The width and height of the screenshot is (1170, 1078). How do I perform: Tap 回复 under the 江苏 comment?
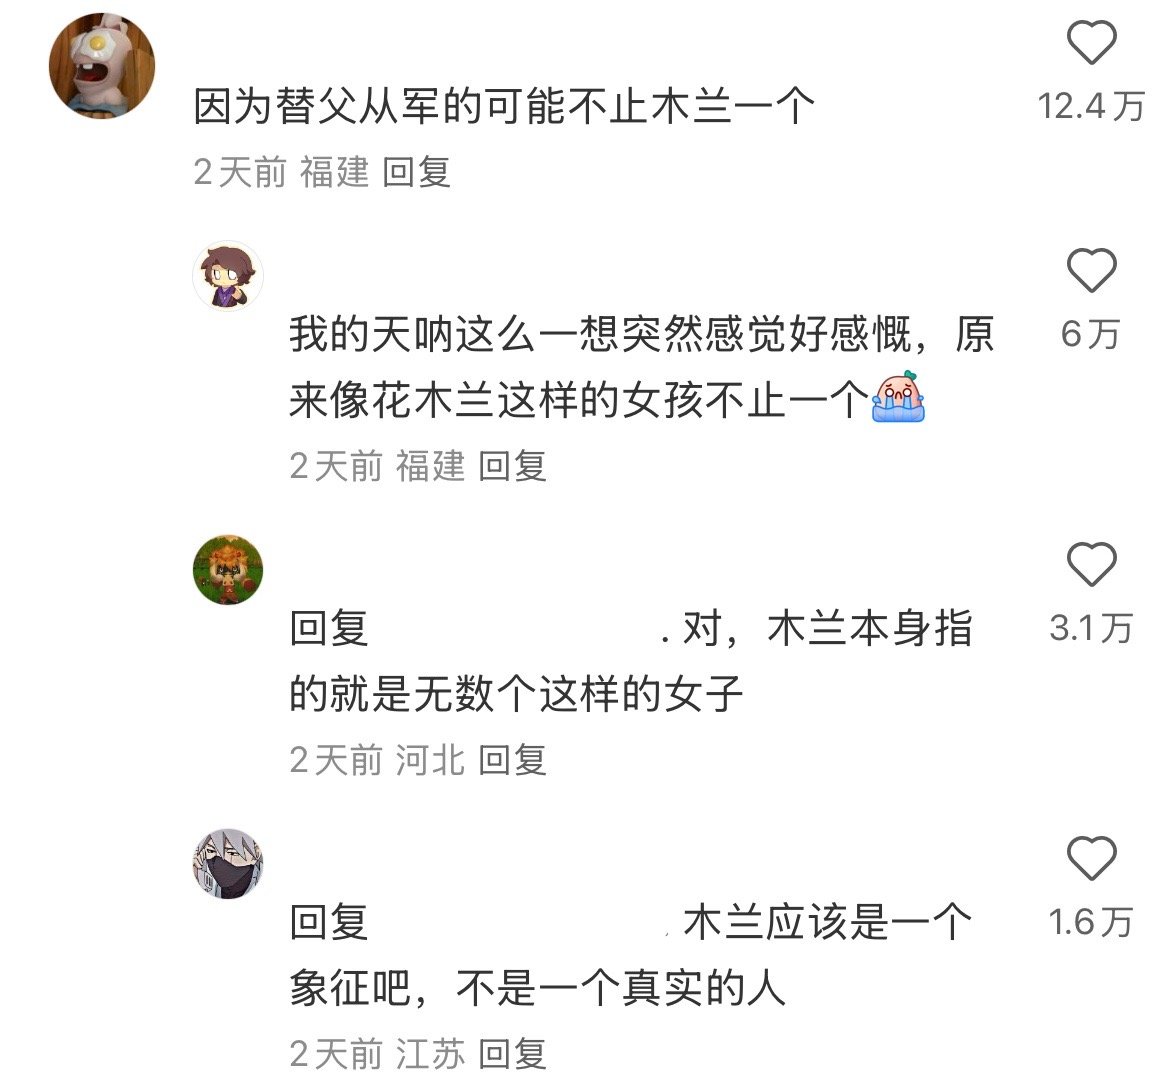coord(513,1053)
